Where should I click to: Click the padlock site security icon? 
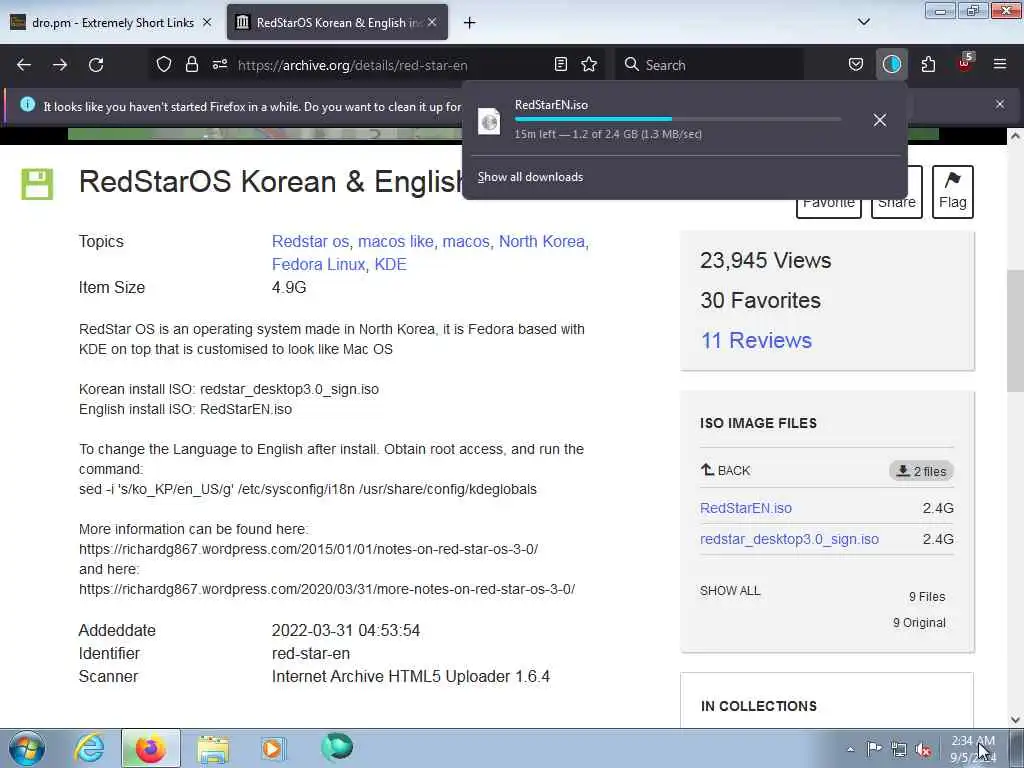[191, 65]
